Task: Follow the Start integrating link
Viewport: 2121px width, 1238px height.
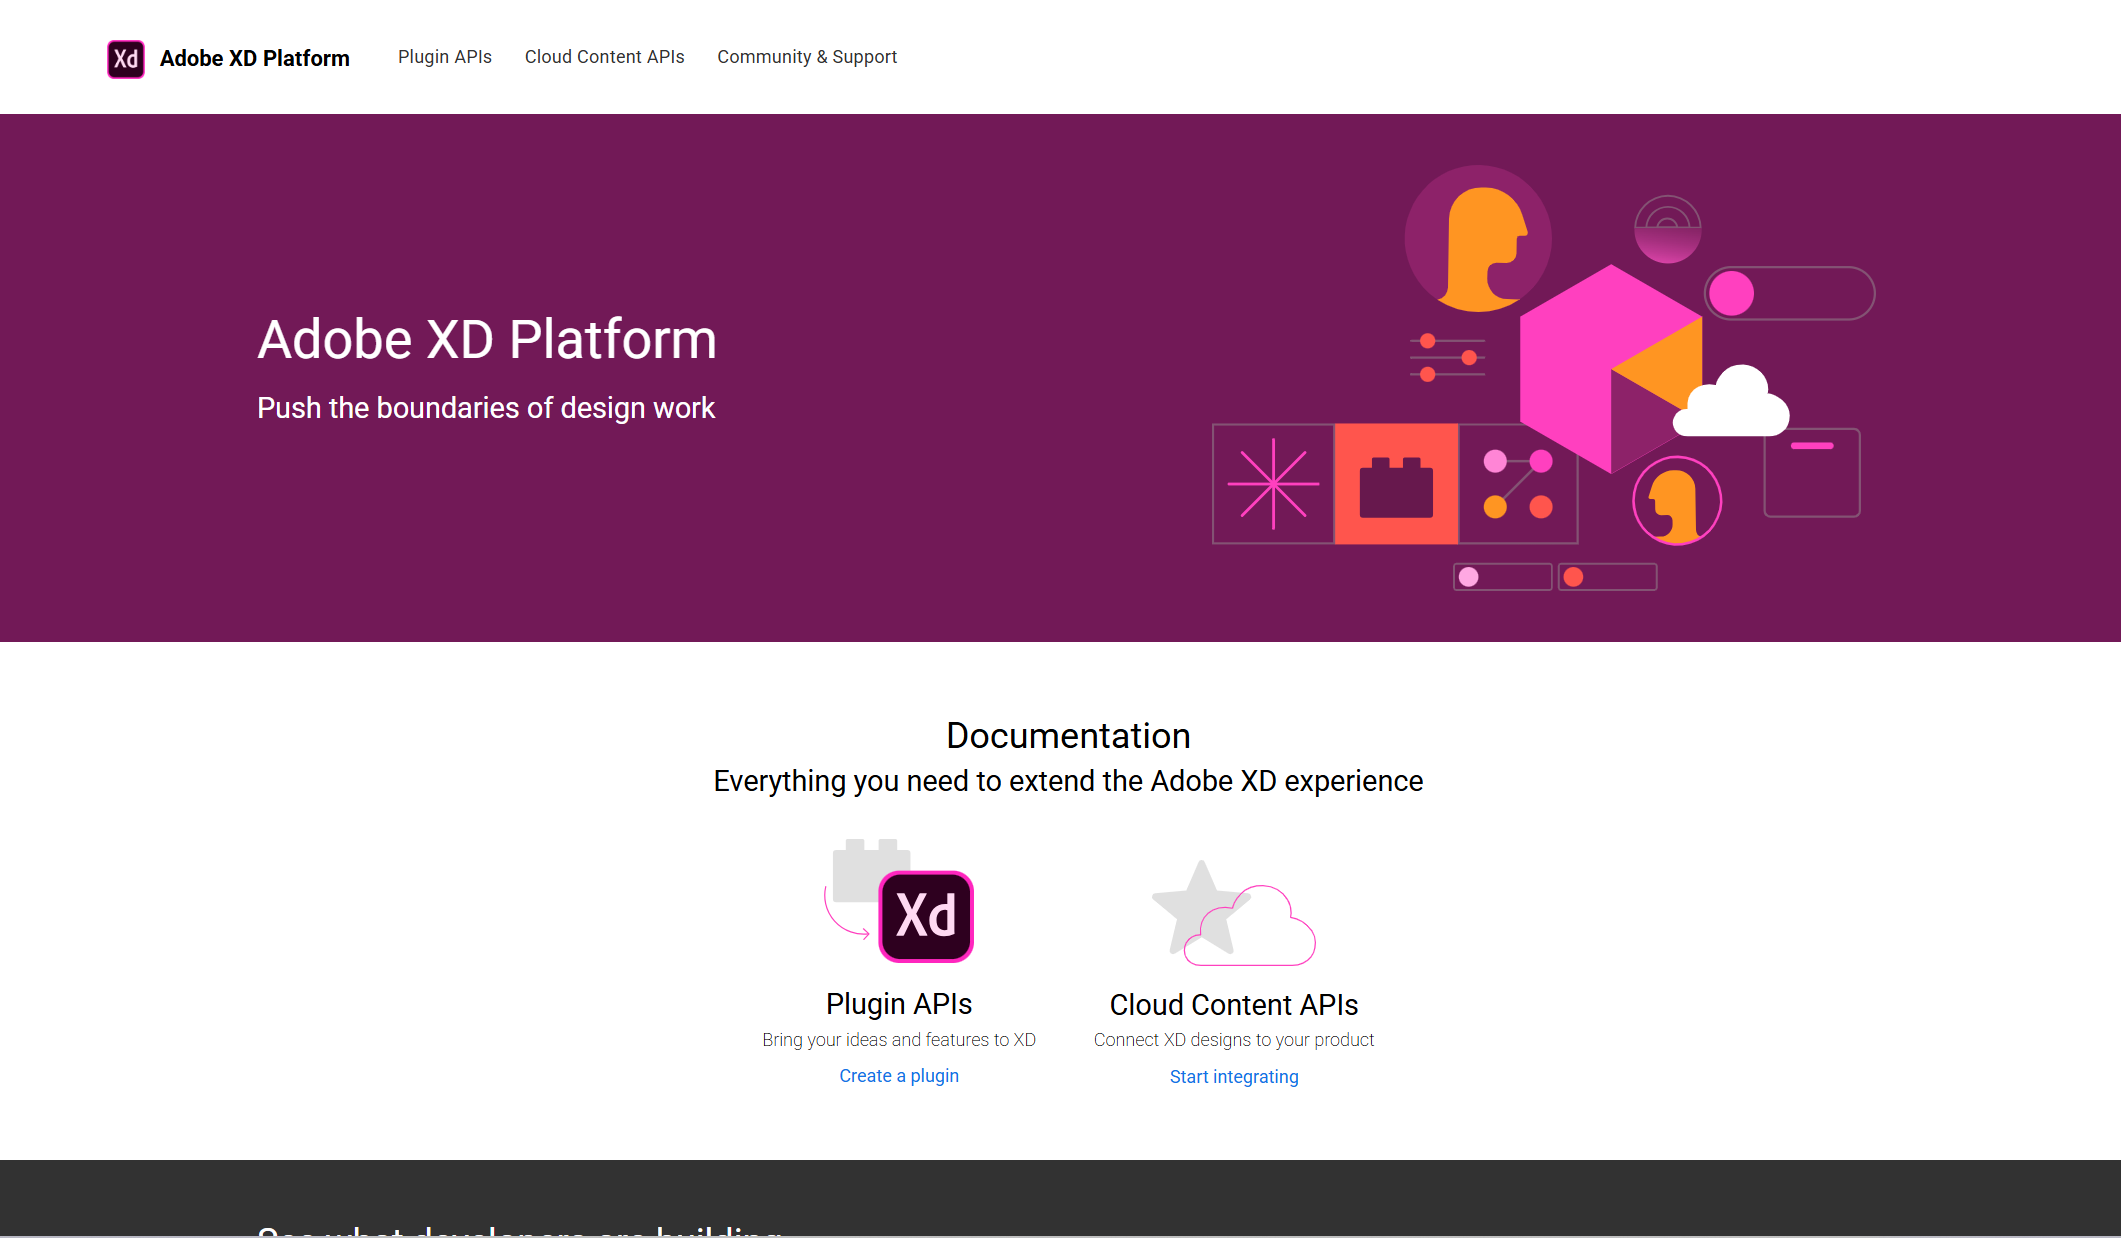Action: click(x=1234, y=1077)
